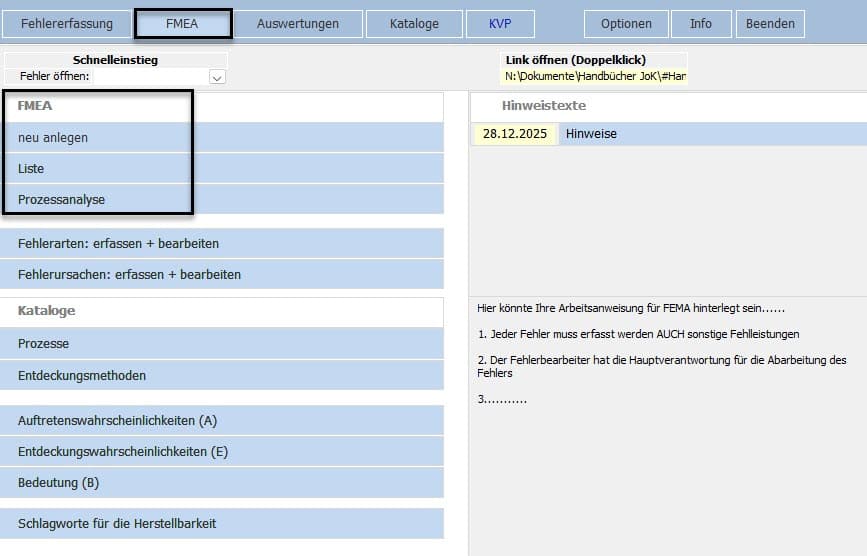Open the FMEA Liste entry
Viewport: 867px width, 556px height.
coord(31,169)
